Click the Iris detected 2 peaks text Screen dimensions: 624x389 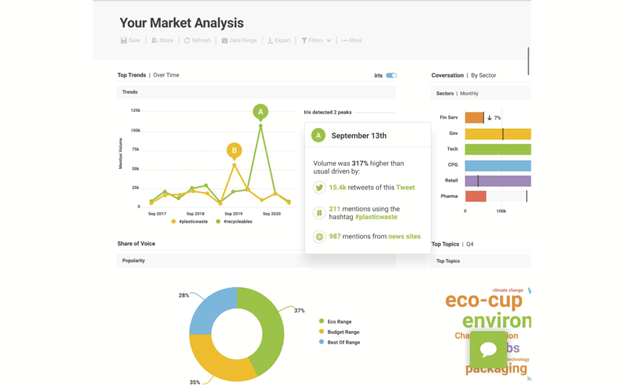(x=328, y=112)
